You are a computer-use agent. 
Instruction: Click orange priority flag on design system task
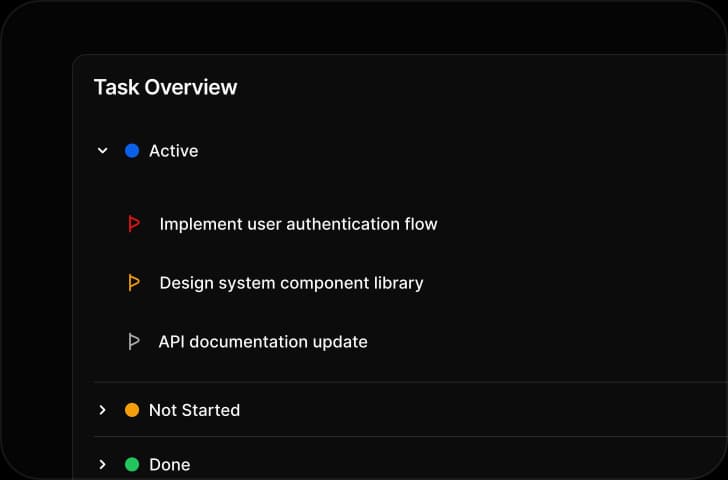(x=134, y=283)
